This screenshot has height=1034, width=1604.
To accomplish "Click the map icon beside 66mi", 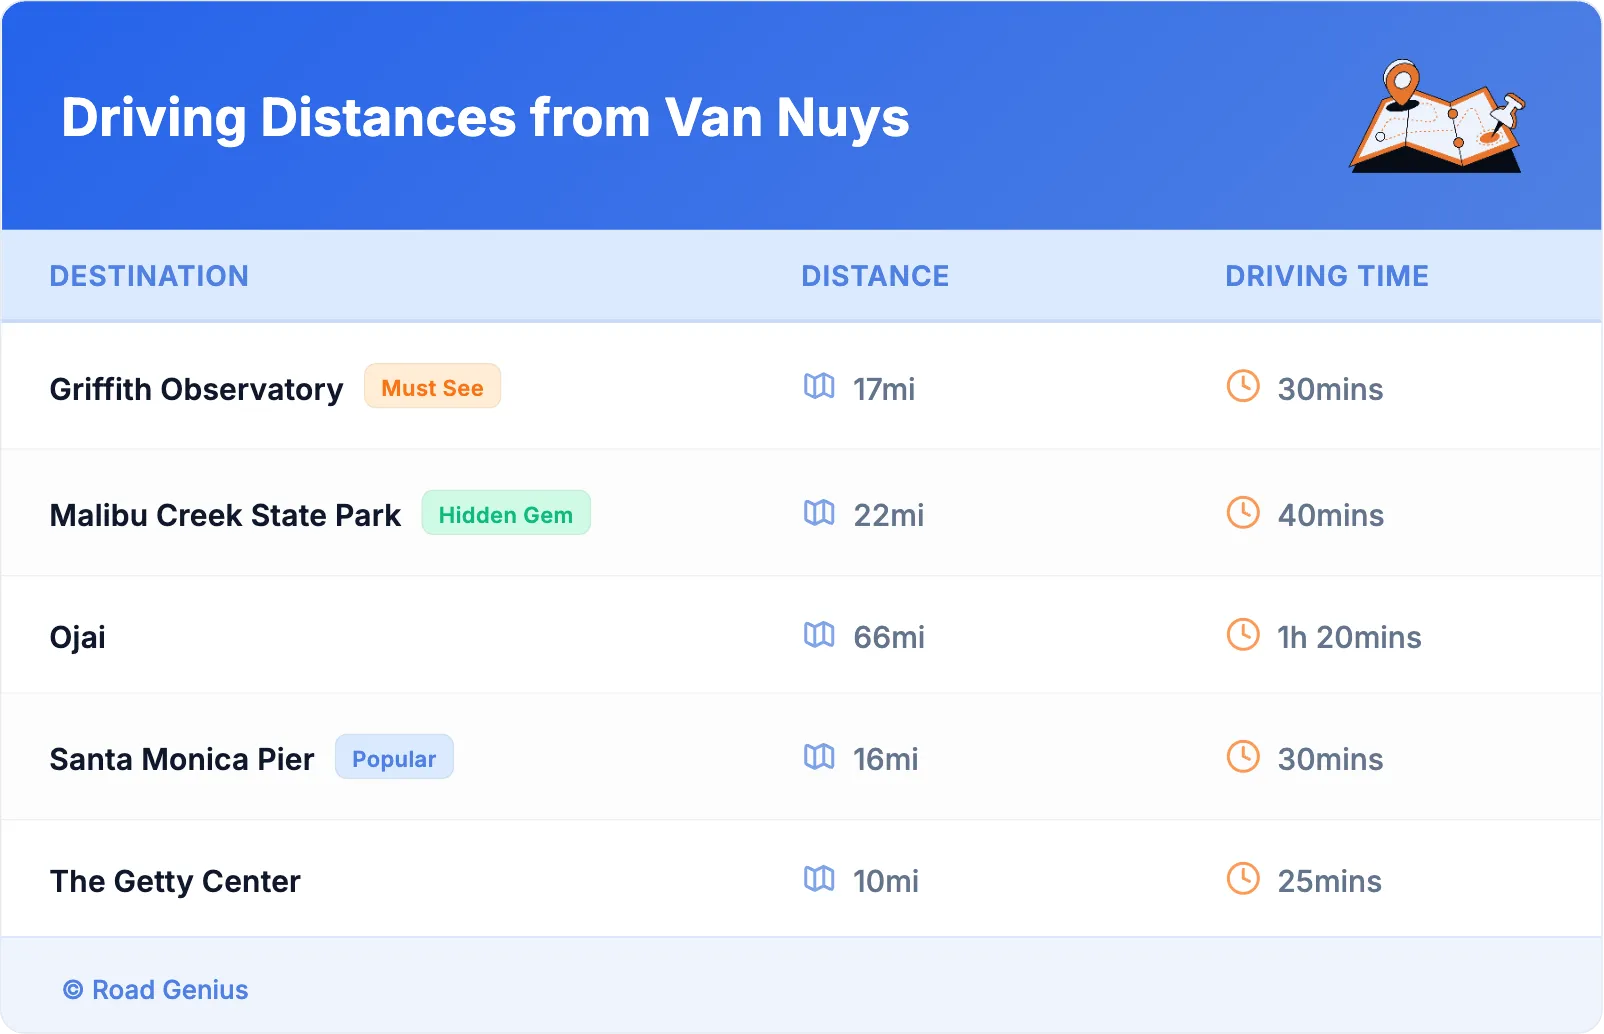I will (x=819, y=635).
